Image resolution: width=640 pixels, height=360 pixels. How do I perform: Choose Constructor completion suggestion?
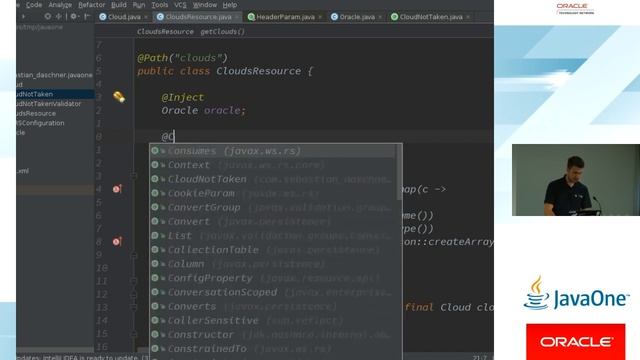click(273, 335)
